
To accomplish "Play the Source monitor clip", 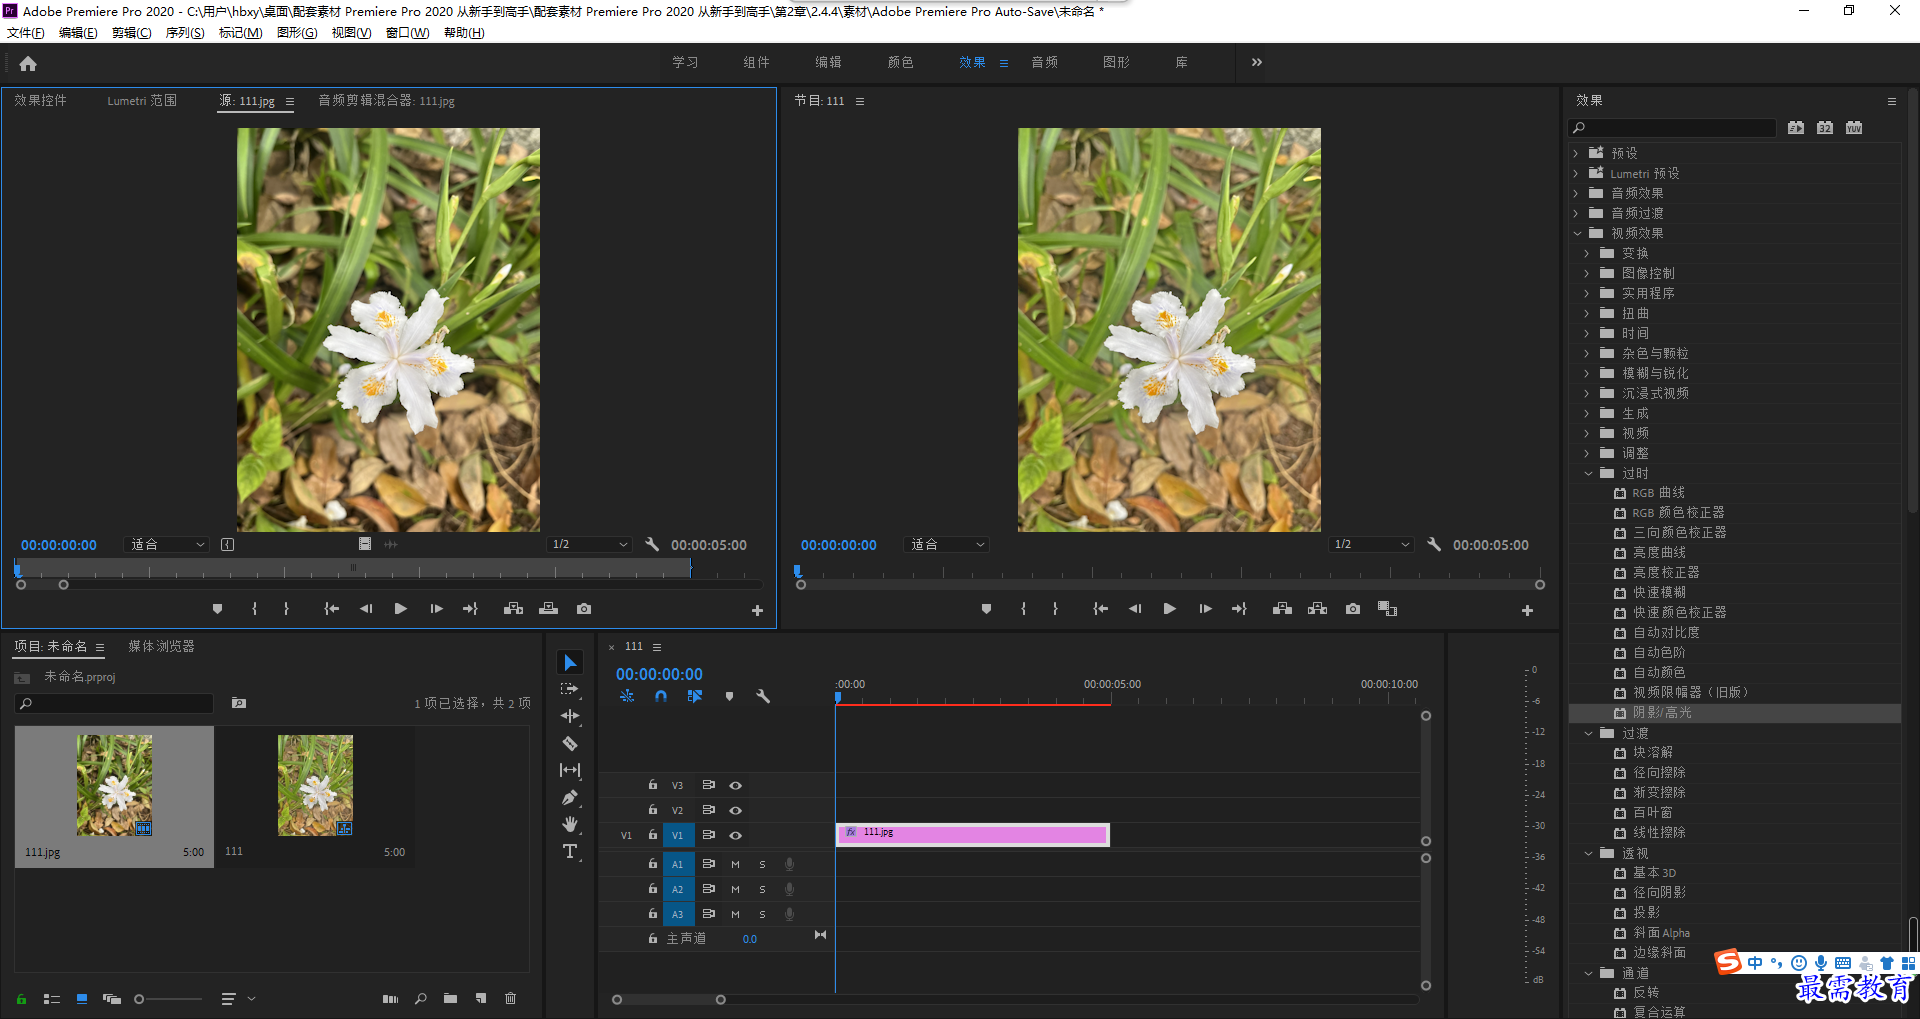I will (401, 609).
